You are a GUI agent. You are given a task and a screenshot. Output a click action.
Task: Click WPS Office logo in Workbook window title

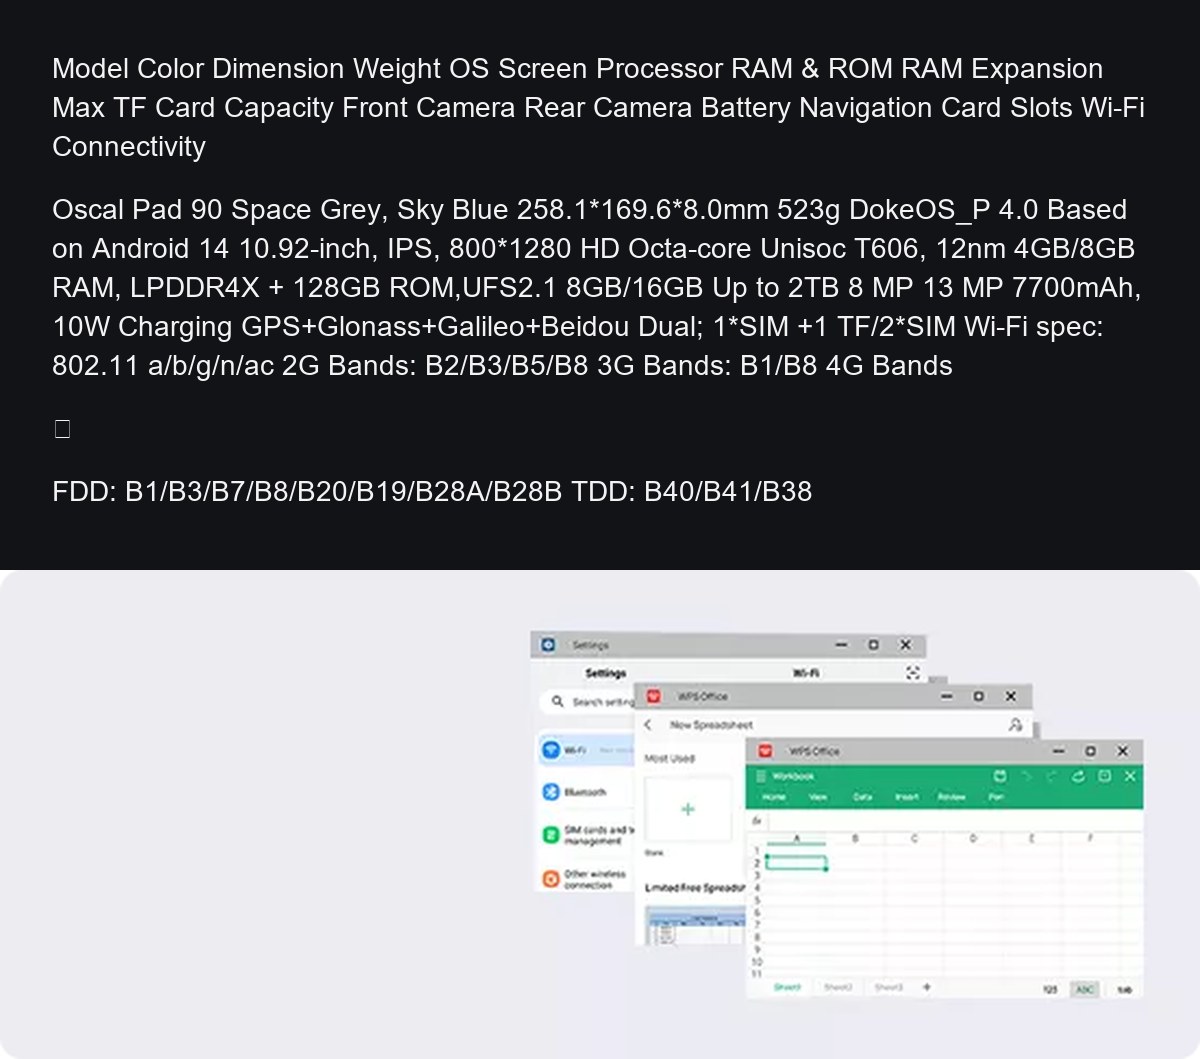click(766, 751)
